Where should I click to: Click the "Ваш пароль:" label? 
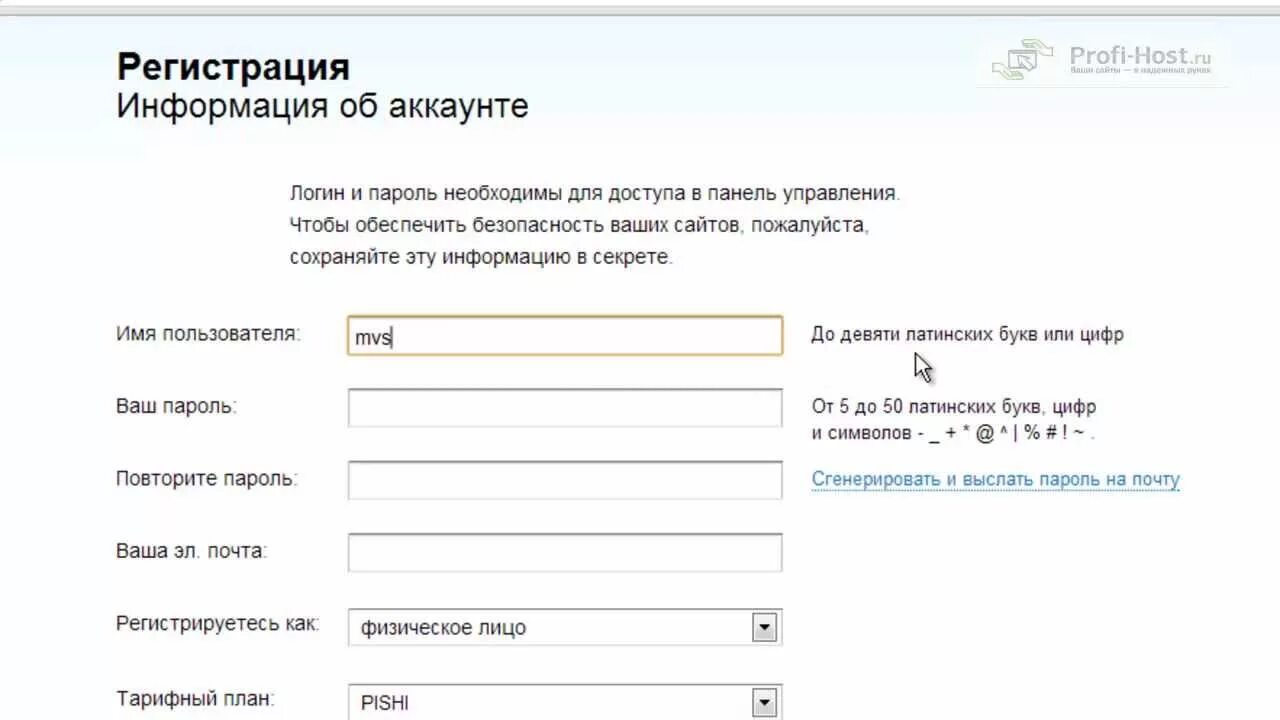pyautogui.click(x=176, y=407)
